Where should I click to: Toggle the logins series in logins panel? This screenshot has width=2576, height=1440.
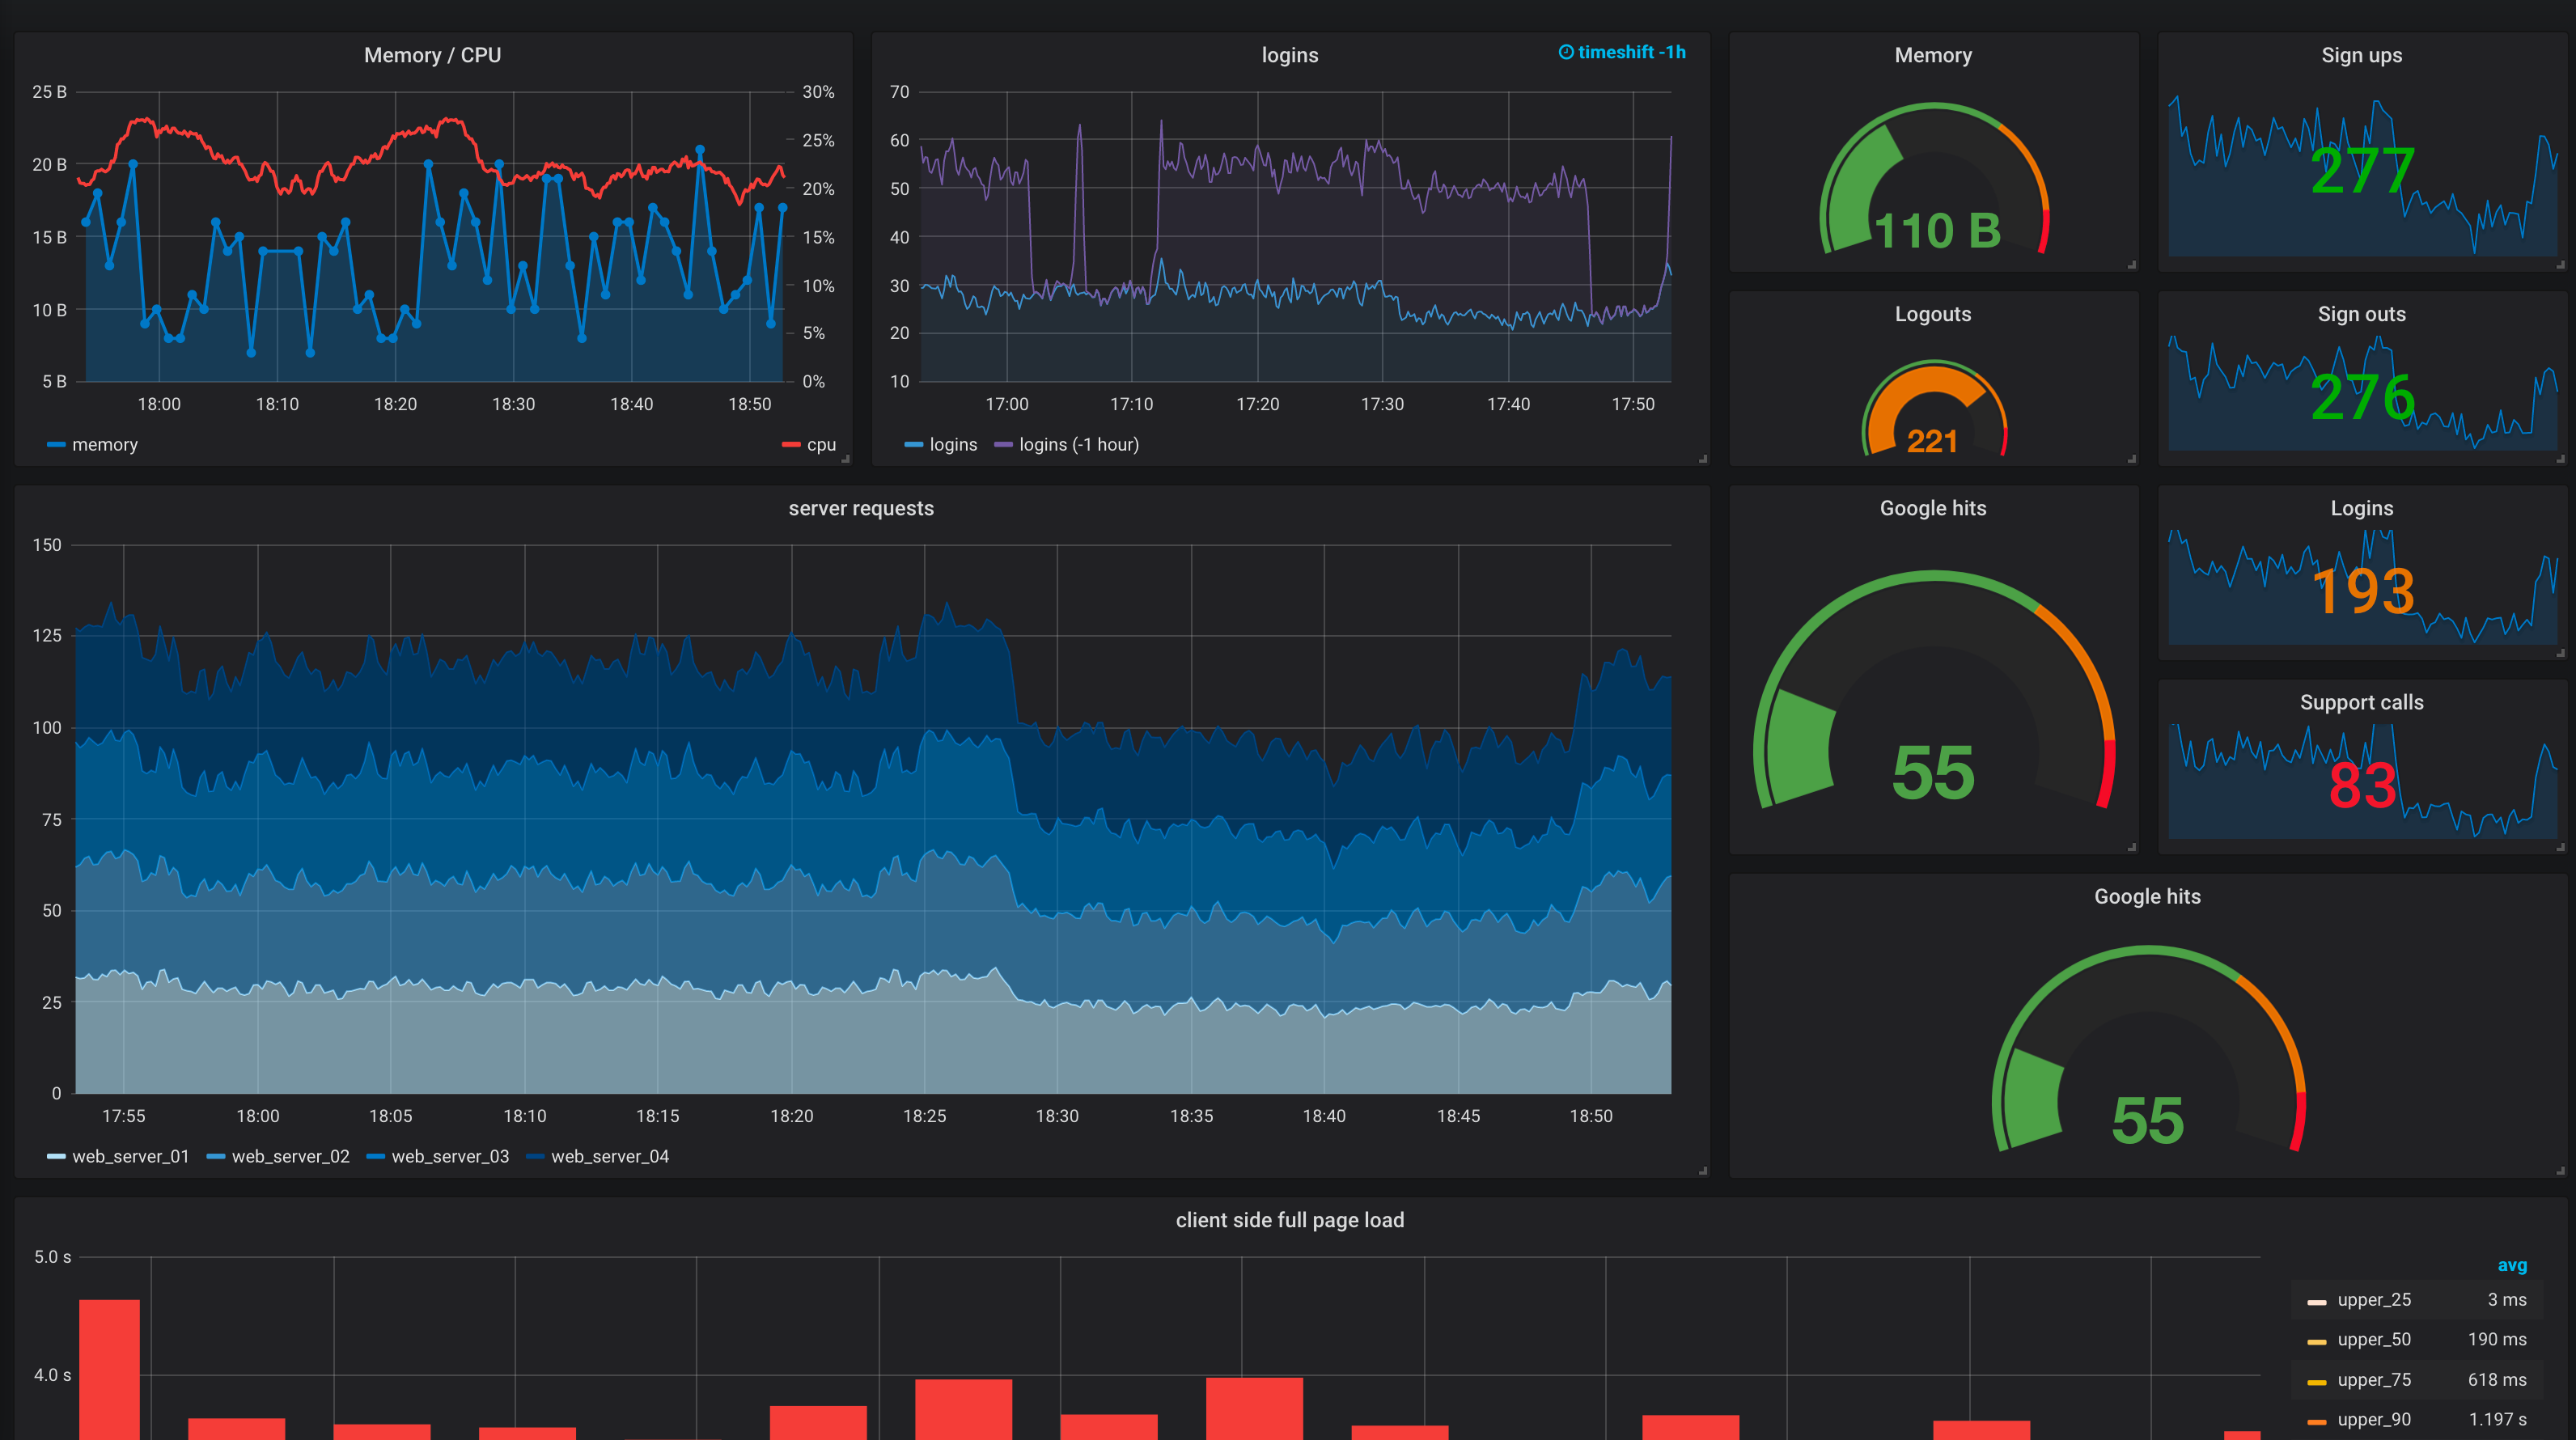954,444
